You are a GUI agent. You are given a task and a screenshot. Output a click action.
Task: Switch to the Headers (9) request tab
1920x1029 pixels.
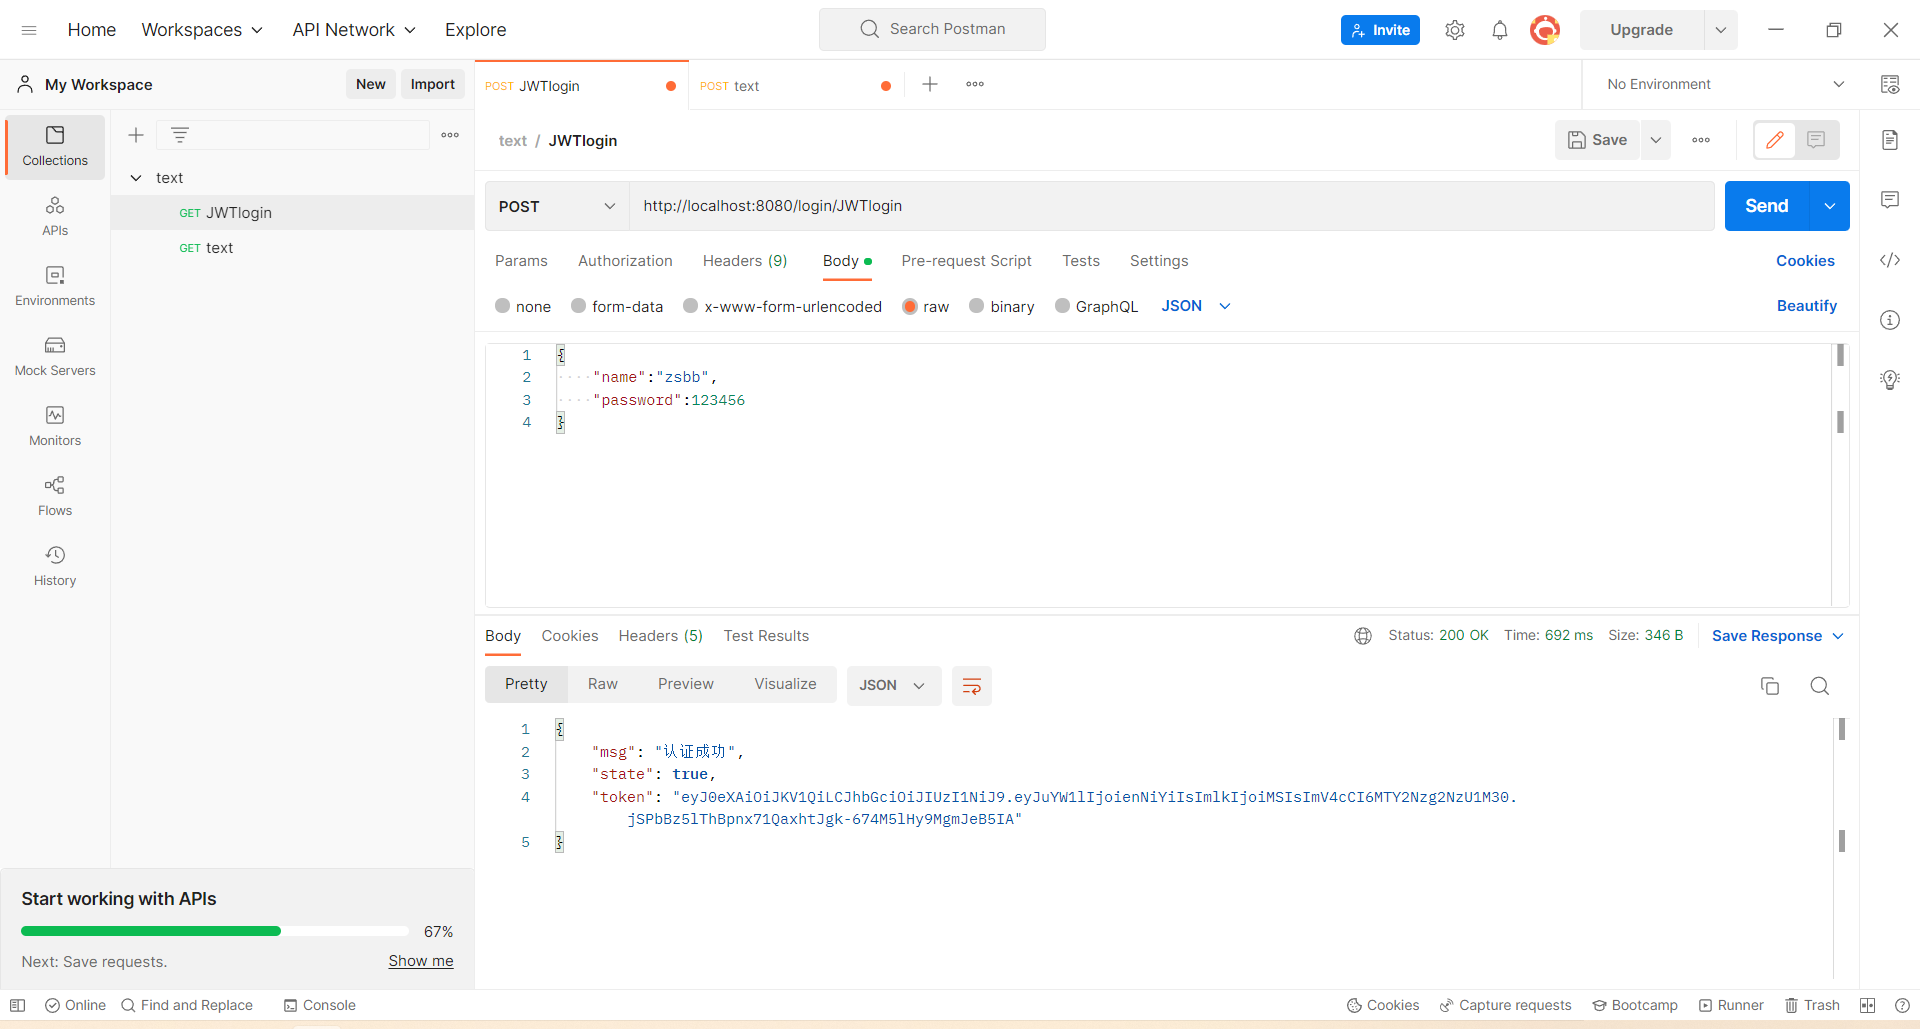745,261
